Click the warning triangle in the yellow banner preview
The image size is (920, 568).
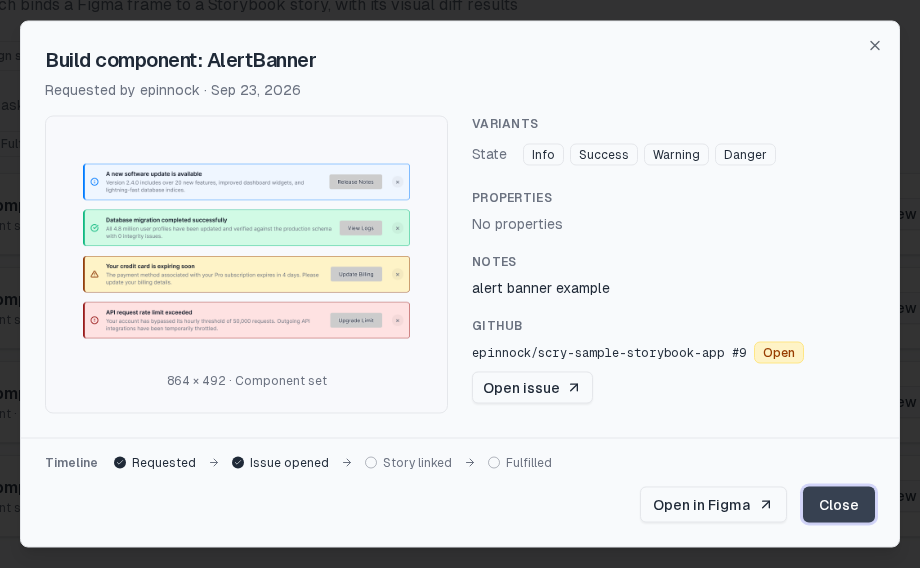94,274
